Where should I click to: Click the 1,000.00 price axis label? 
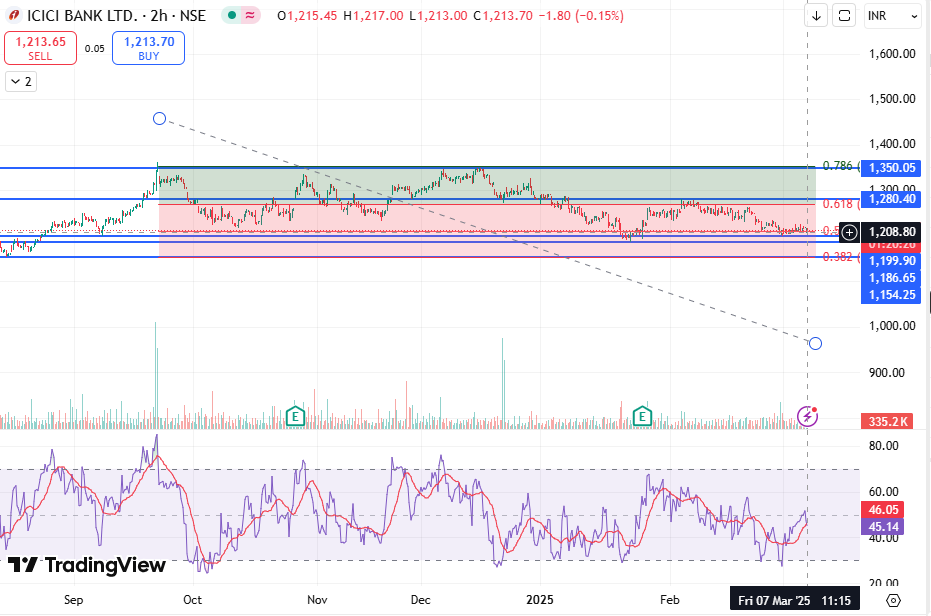[892, 326]
